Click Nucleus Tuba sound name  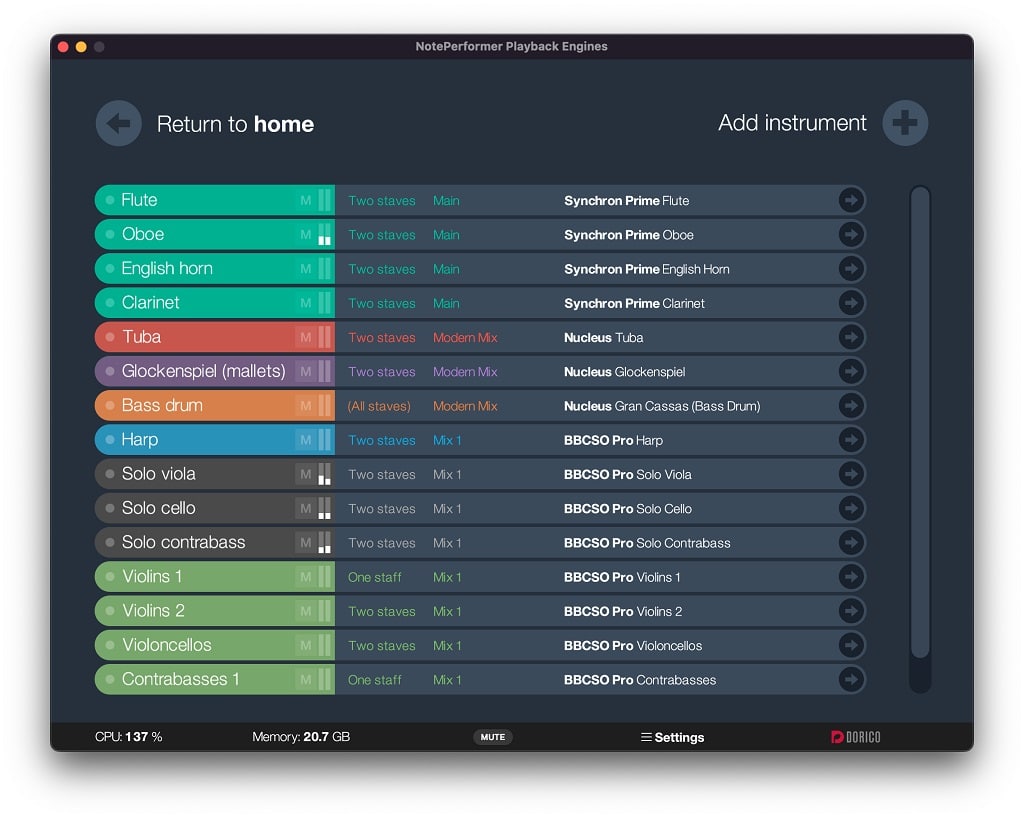click(603, 338)
